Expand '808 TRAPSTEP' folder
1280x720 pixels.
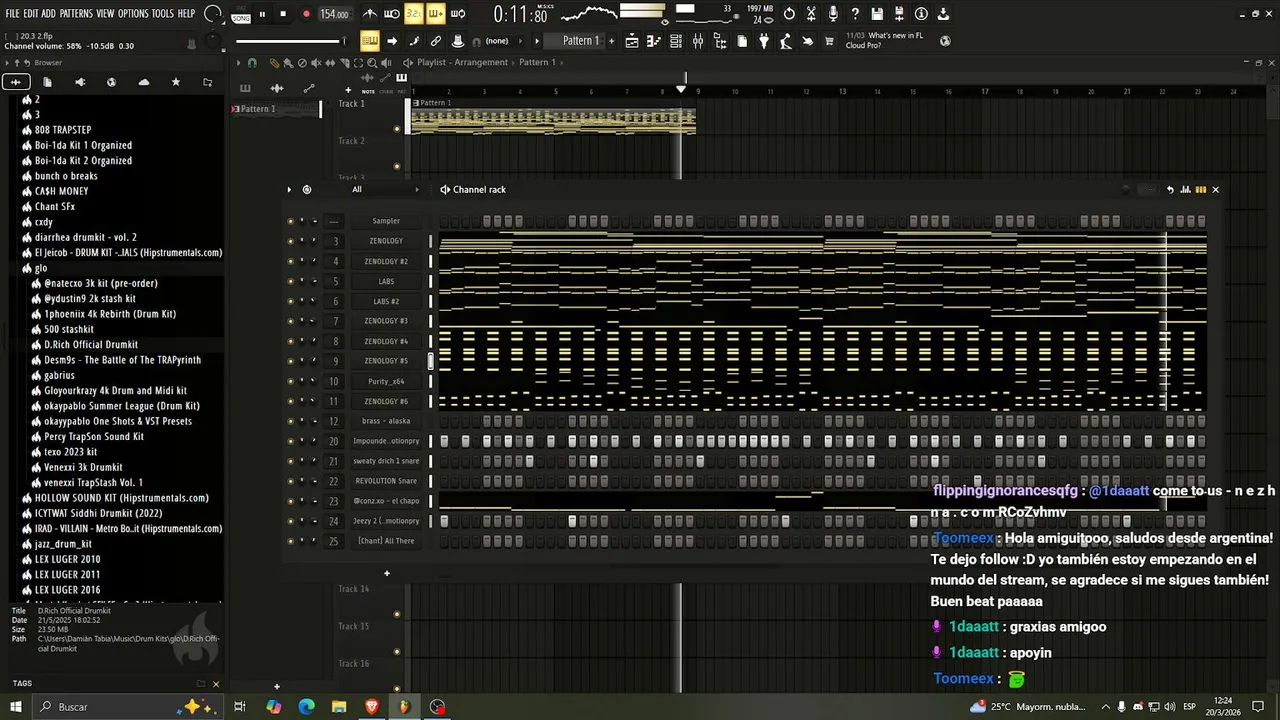coord(62,130)
